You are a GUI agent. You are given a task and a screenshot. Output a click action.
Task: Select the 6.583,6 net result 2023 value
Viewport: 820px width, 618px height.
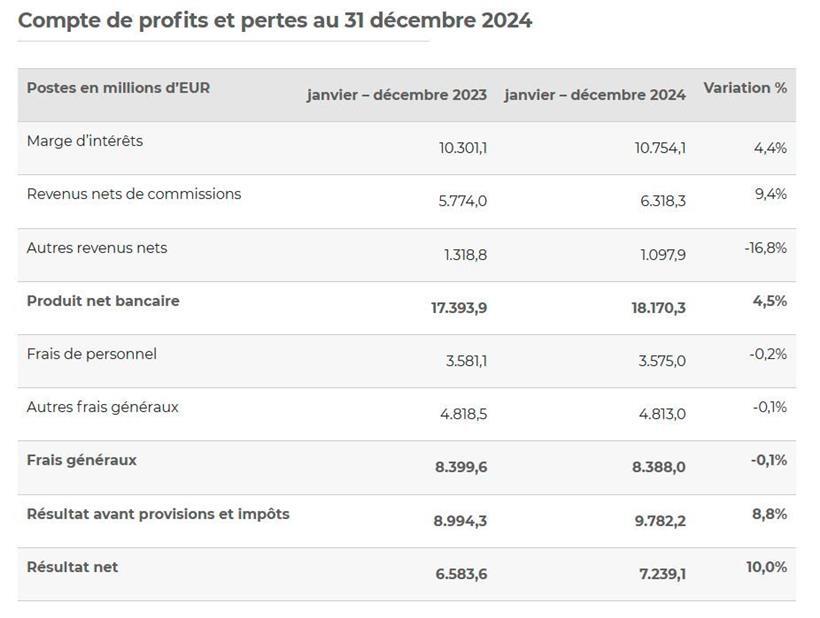pyautogui.click(x=460, y=574)
